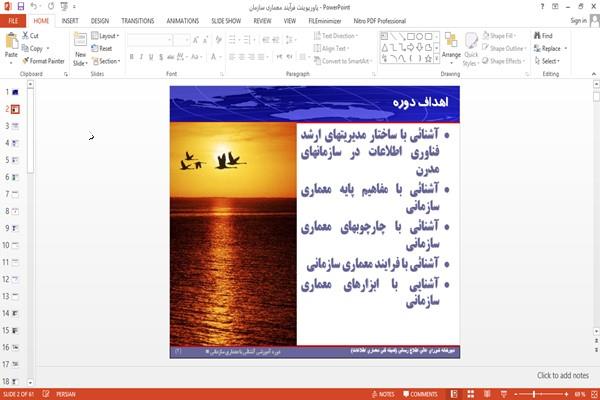600x400 pixels.
Task: Expand the Layout dropdown
Action: point(105,36)
